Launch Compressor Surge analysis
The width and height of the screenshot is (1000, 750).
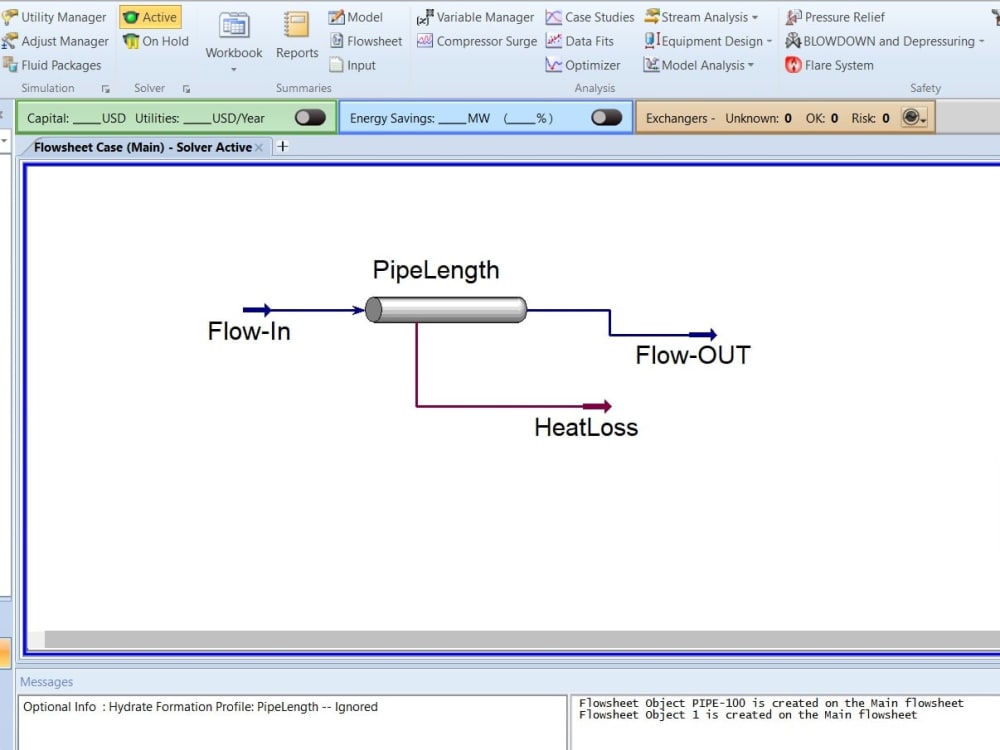coord(476,41)
